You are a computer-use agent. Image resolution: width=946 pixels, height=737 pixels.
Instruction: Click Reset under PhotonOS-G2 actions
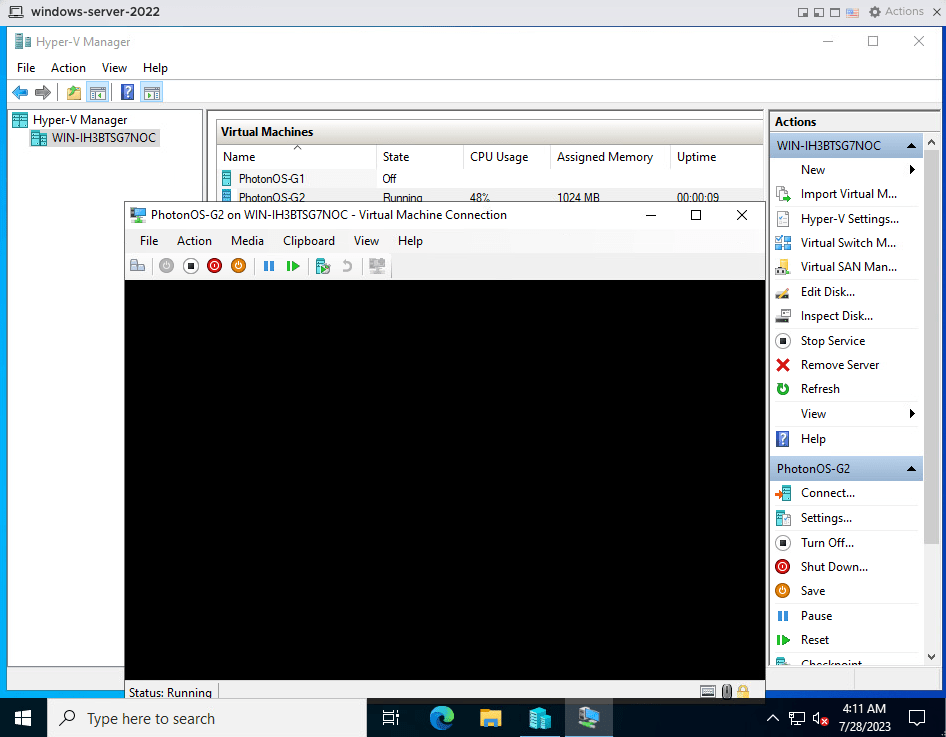point(814,640)
